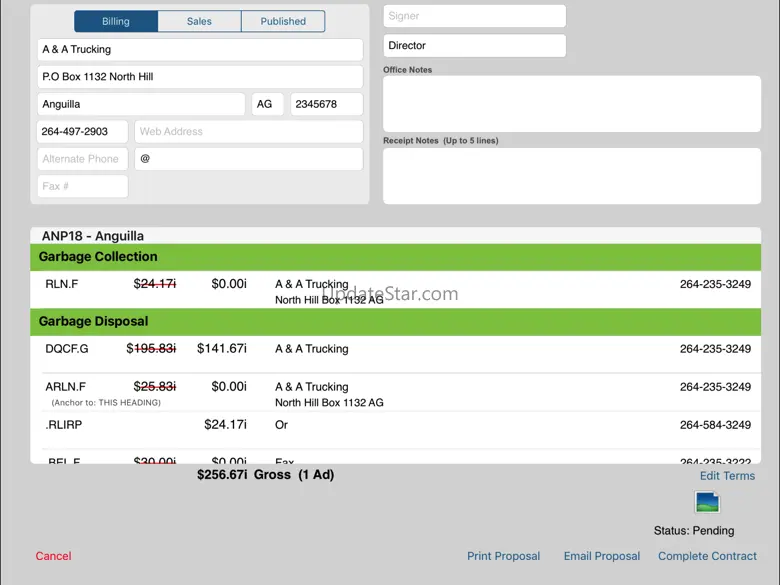Focus the Fax # field
This screenshot has height=585, width=780.
click(83, 187)
